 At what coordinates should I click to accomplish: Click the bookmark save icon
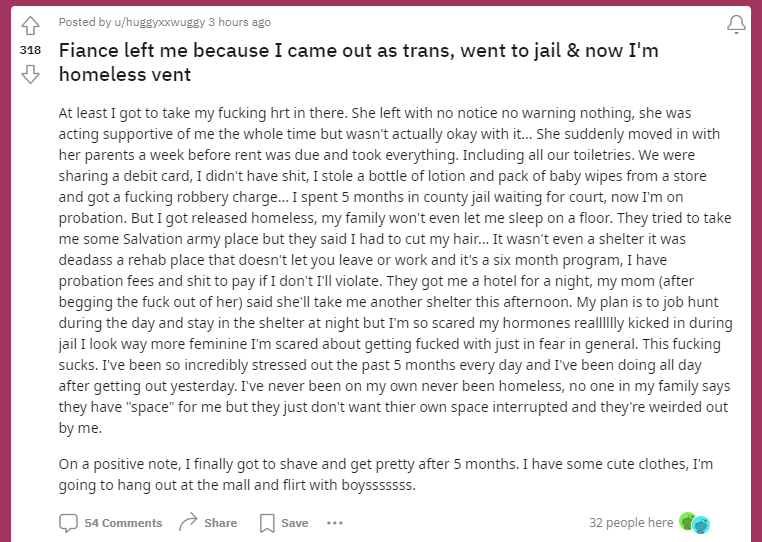[x=267, y=523]
